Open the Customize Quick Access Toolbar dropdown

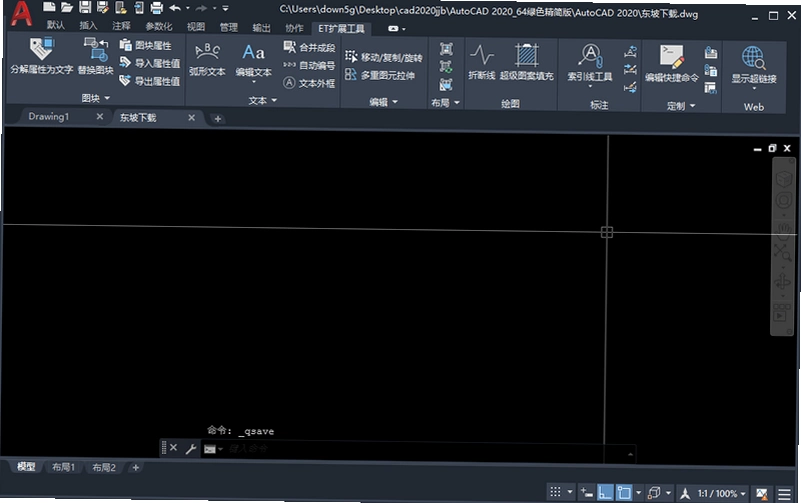click(225, 9)
